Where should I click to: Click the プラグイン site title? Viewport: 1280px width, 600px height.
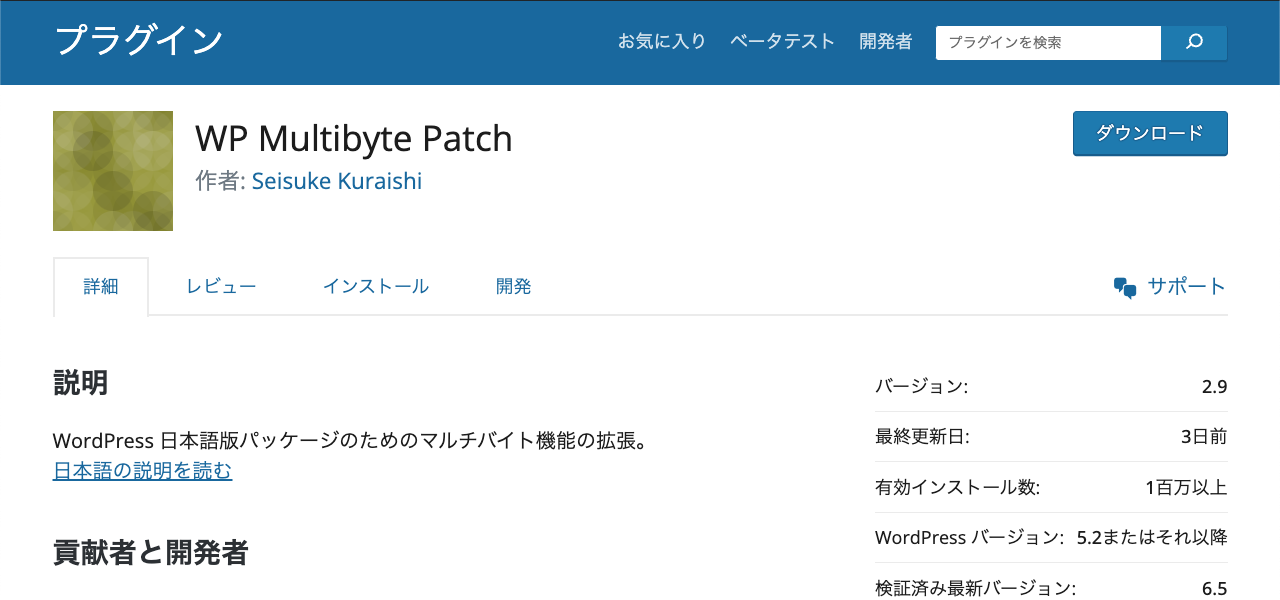click(x=138, y=41)
